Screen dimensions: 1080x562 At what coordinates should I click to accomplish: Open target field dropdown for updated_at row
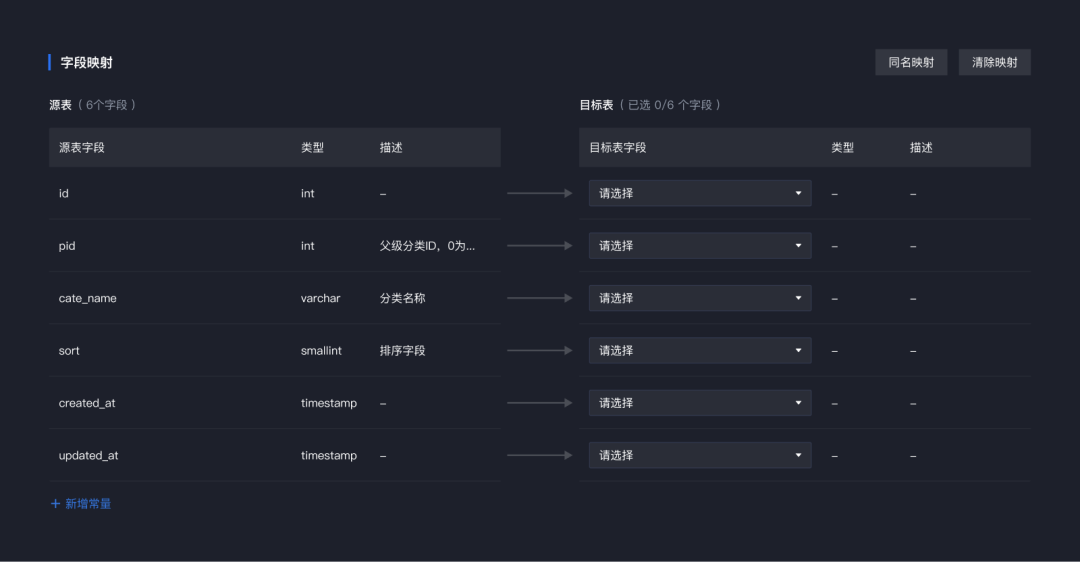point(700,455)
